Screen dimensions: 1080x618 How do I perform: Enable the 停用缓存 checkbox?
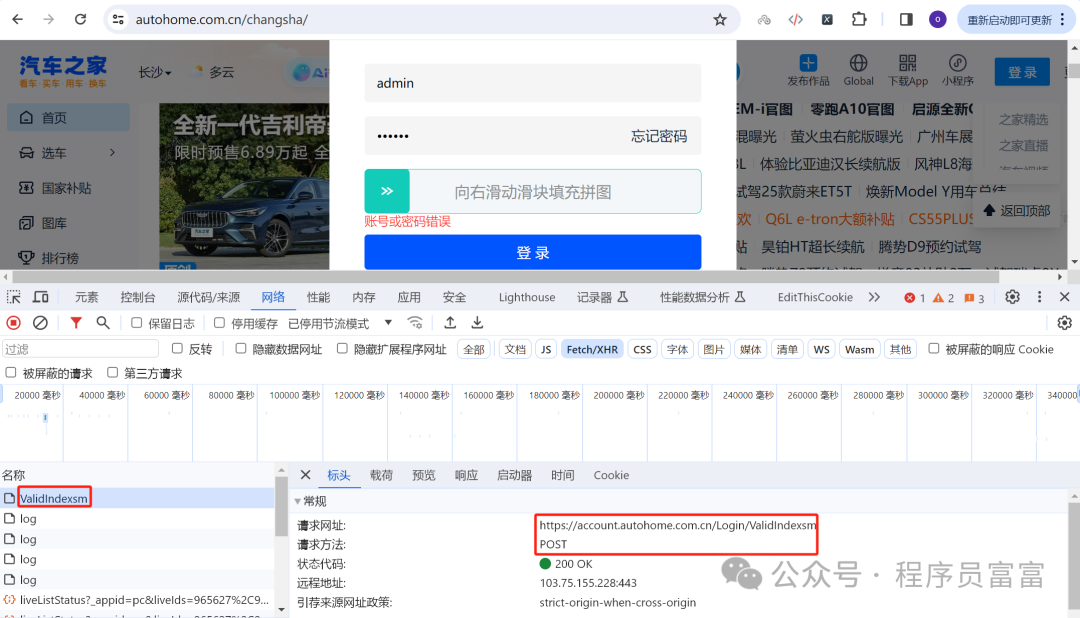(219, 322)
